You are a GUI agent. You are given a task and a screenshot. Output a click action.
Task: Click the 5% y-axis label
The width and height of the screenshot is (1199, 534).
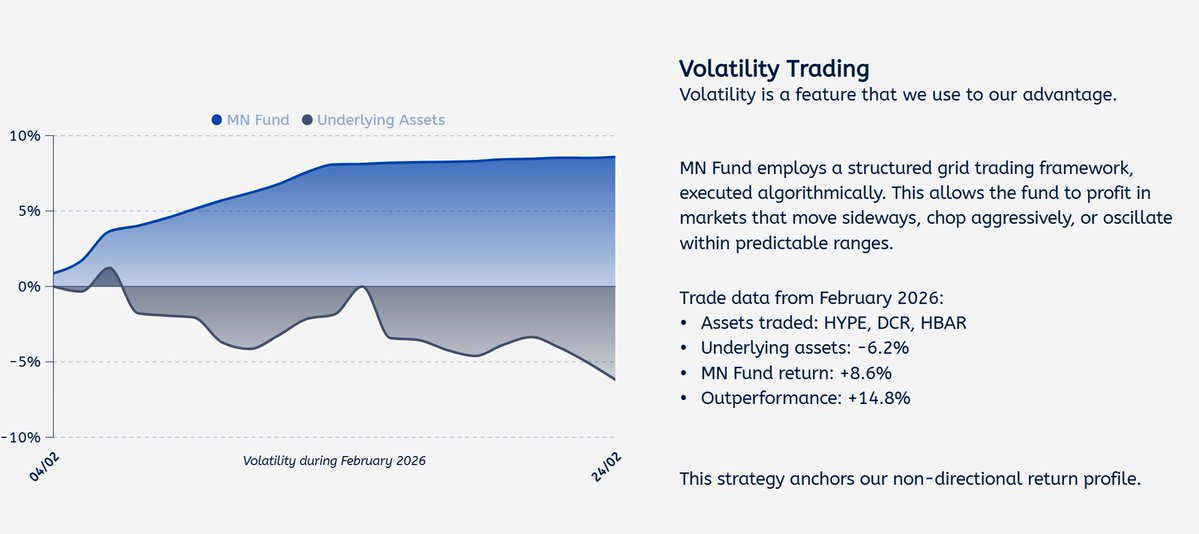pos(28,211)
